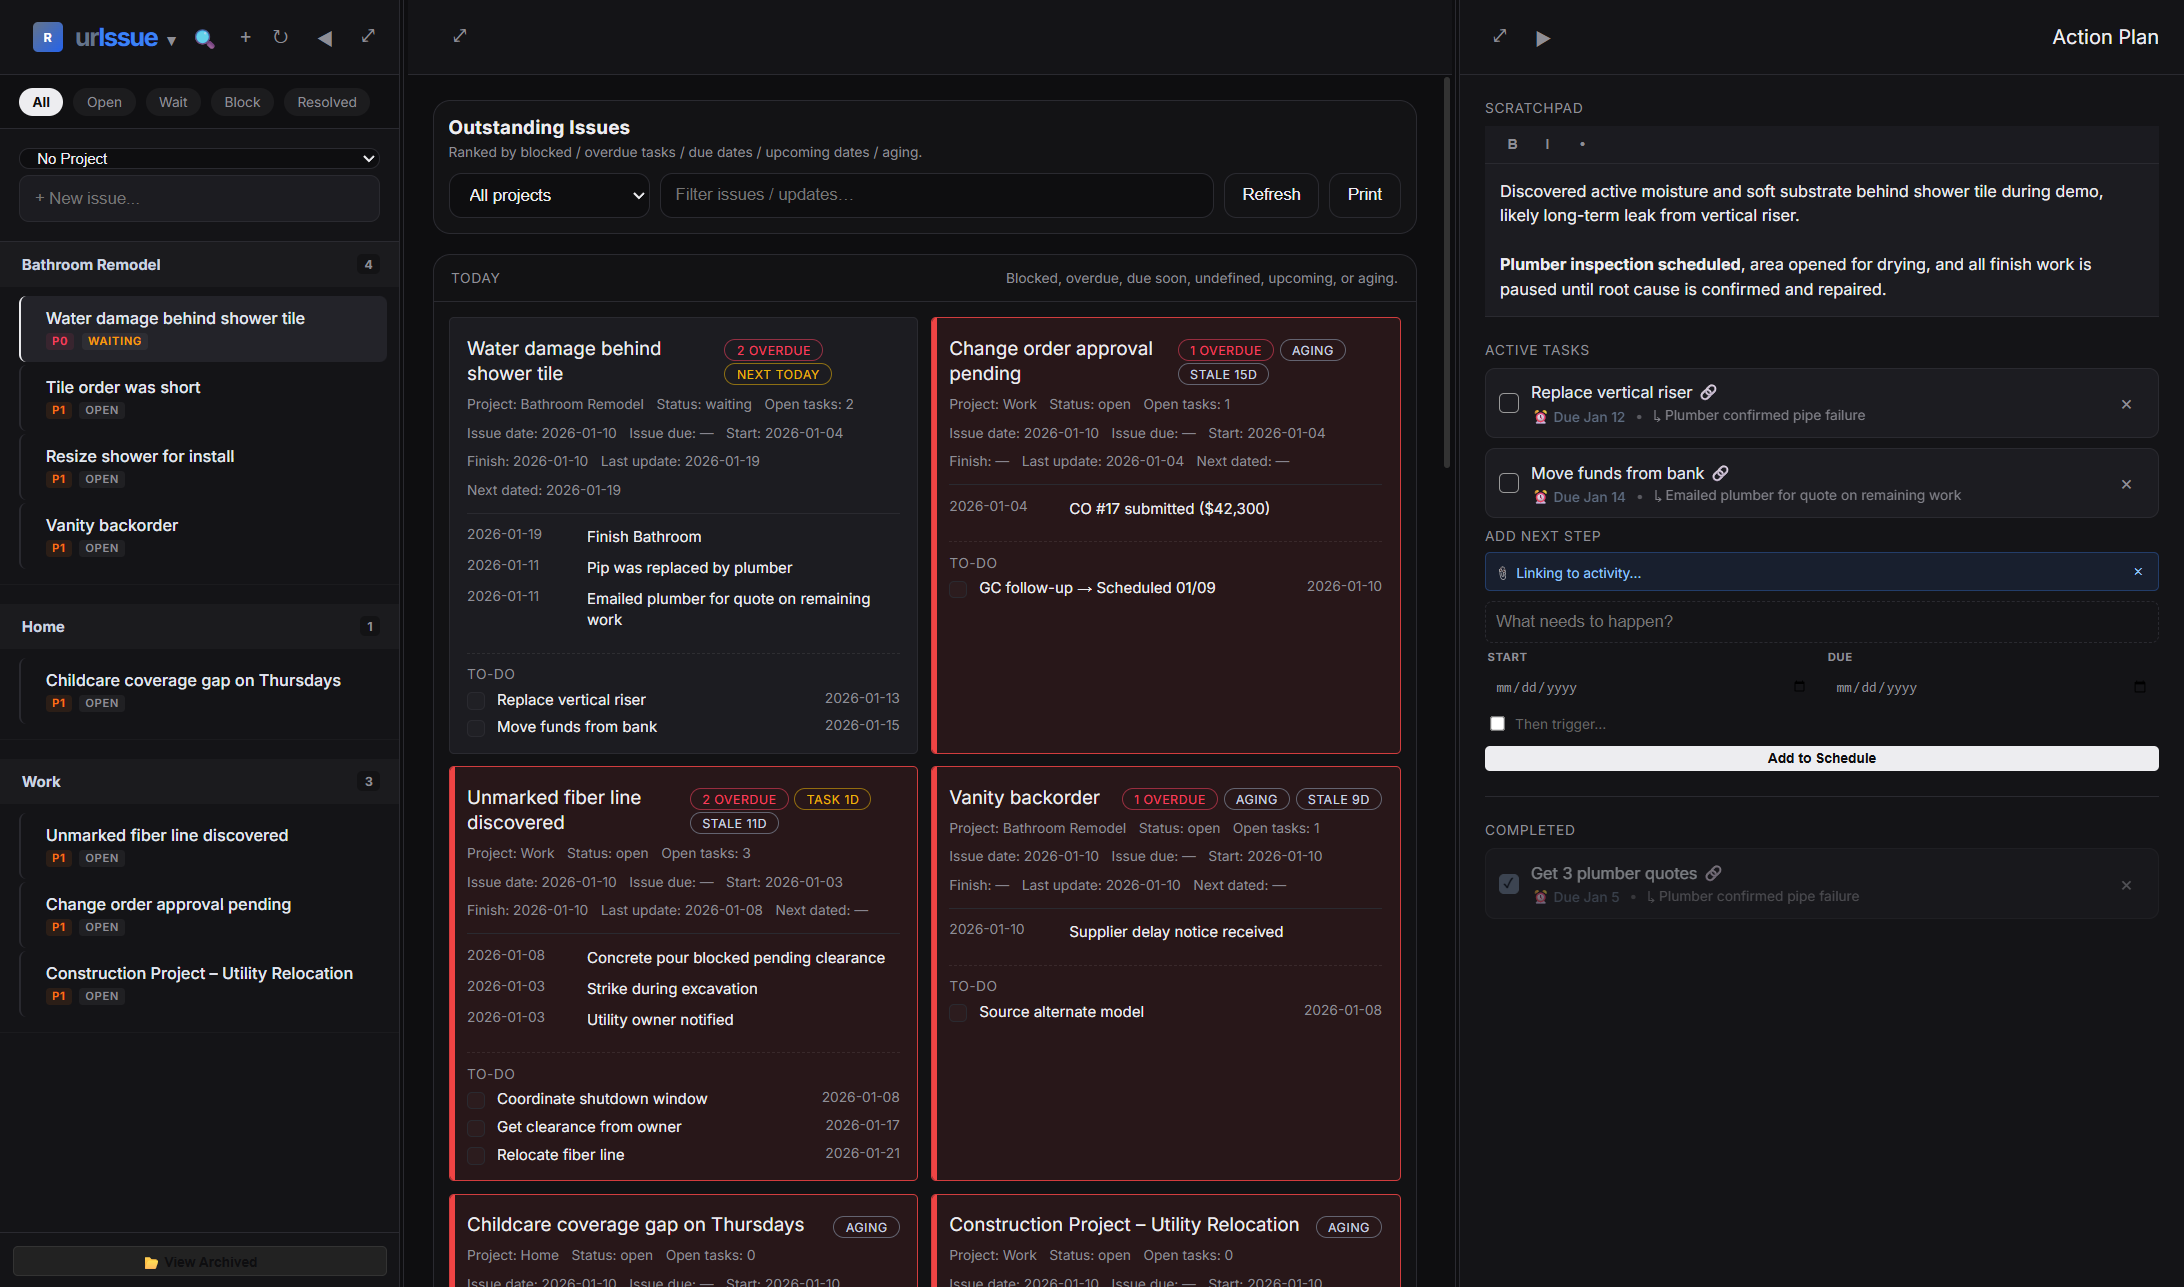Screen dimensions: 2184x1287
Task: Go back using the triangle arrow icon
Action: (324, 37)
